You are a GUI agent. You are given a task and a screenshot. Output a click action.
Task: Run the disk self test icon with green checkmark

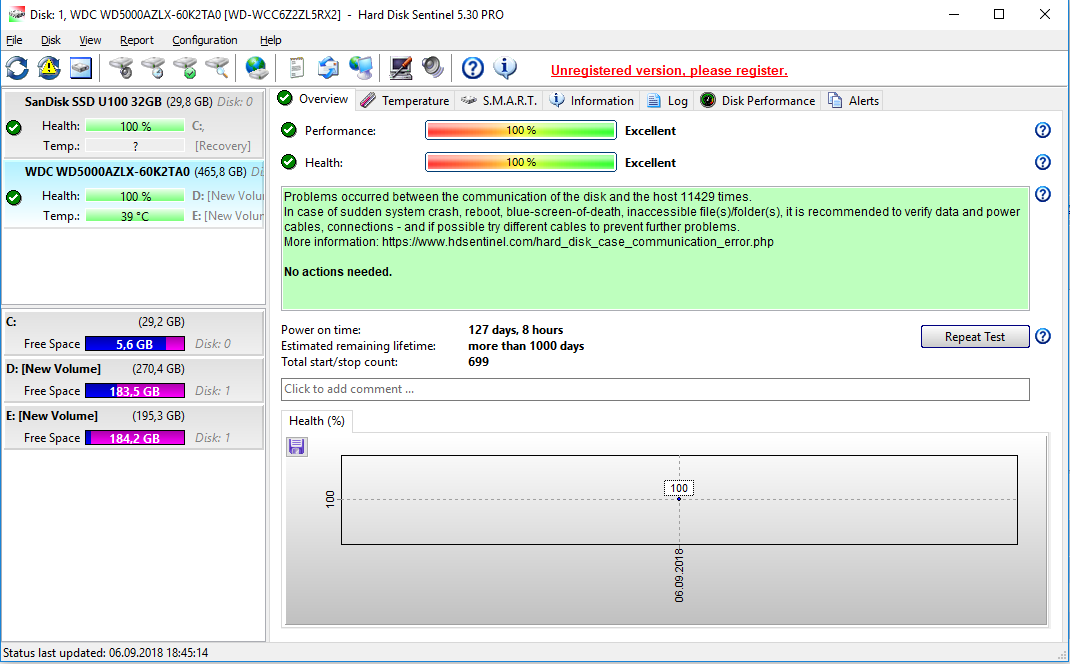click(184, 68)
